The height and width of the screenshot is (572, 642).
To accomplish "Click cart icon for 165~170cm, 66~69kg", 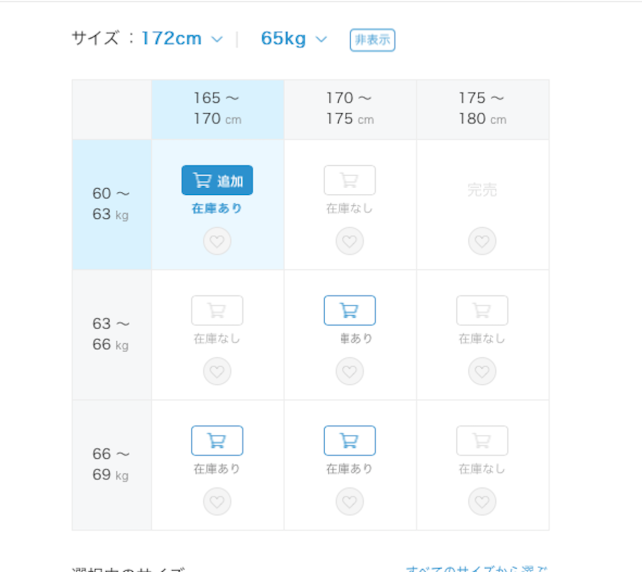I will [x=217, y=440].
